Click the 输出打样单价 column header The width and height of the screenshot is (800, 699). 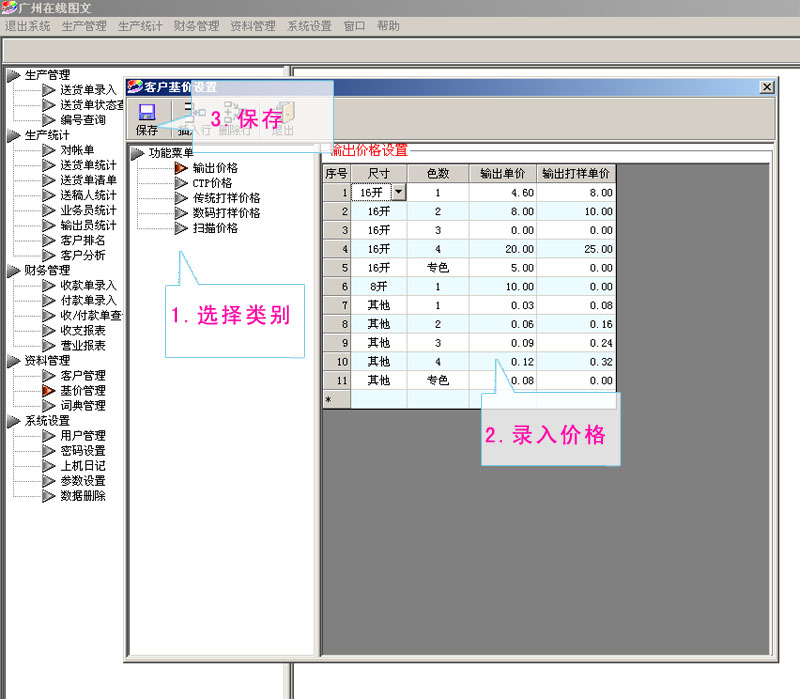(576, 173)
